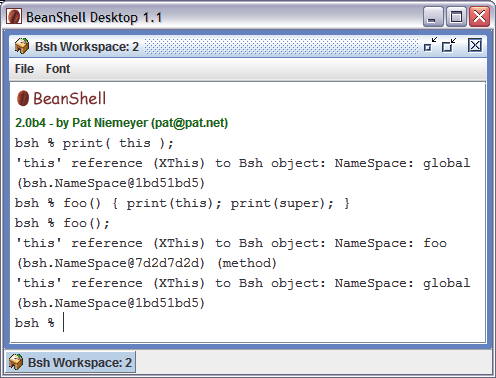This screenshot has width=496, height=378.
Task: Click the BeanShell Desktop 1.1 title text
Action: click(x=94, y=17)
